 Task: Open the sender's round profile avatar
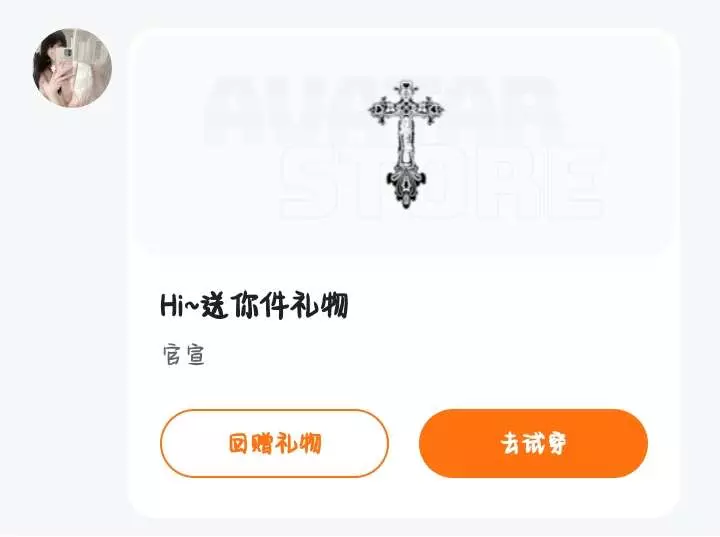72,68
